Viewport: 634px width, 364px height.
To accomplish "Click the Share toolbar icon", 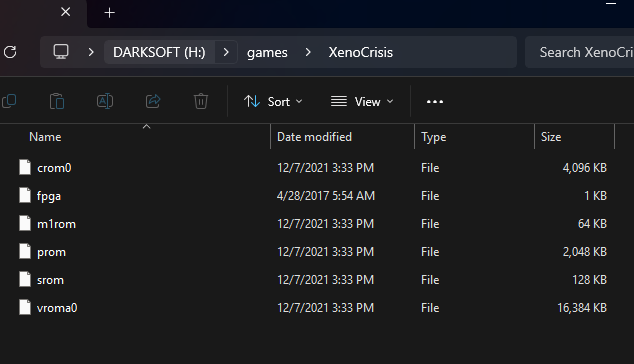I will coord(153,101).
